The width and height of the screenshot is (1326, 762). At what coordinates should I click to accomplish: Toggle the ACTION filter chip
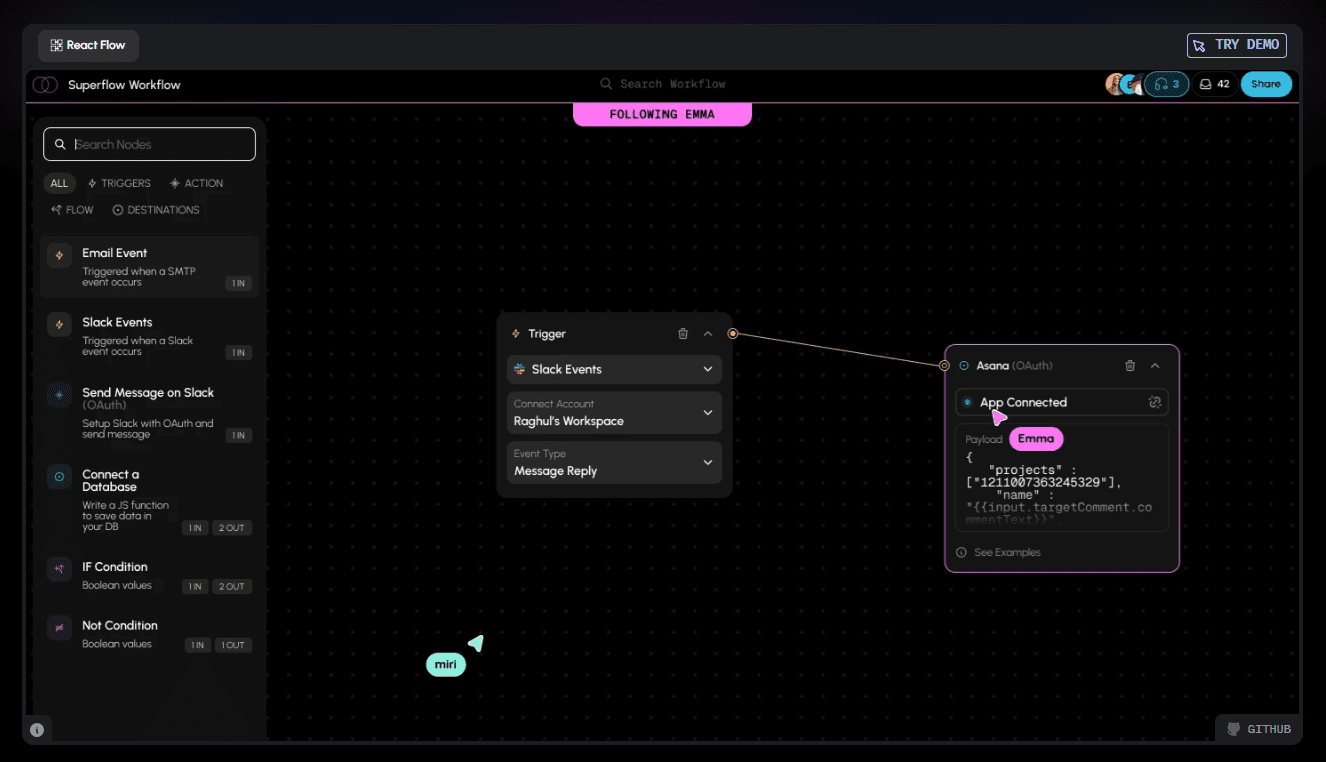tap(196, 183)
